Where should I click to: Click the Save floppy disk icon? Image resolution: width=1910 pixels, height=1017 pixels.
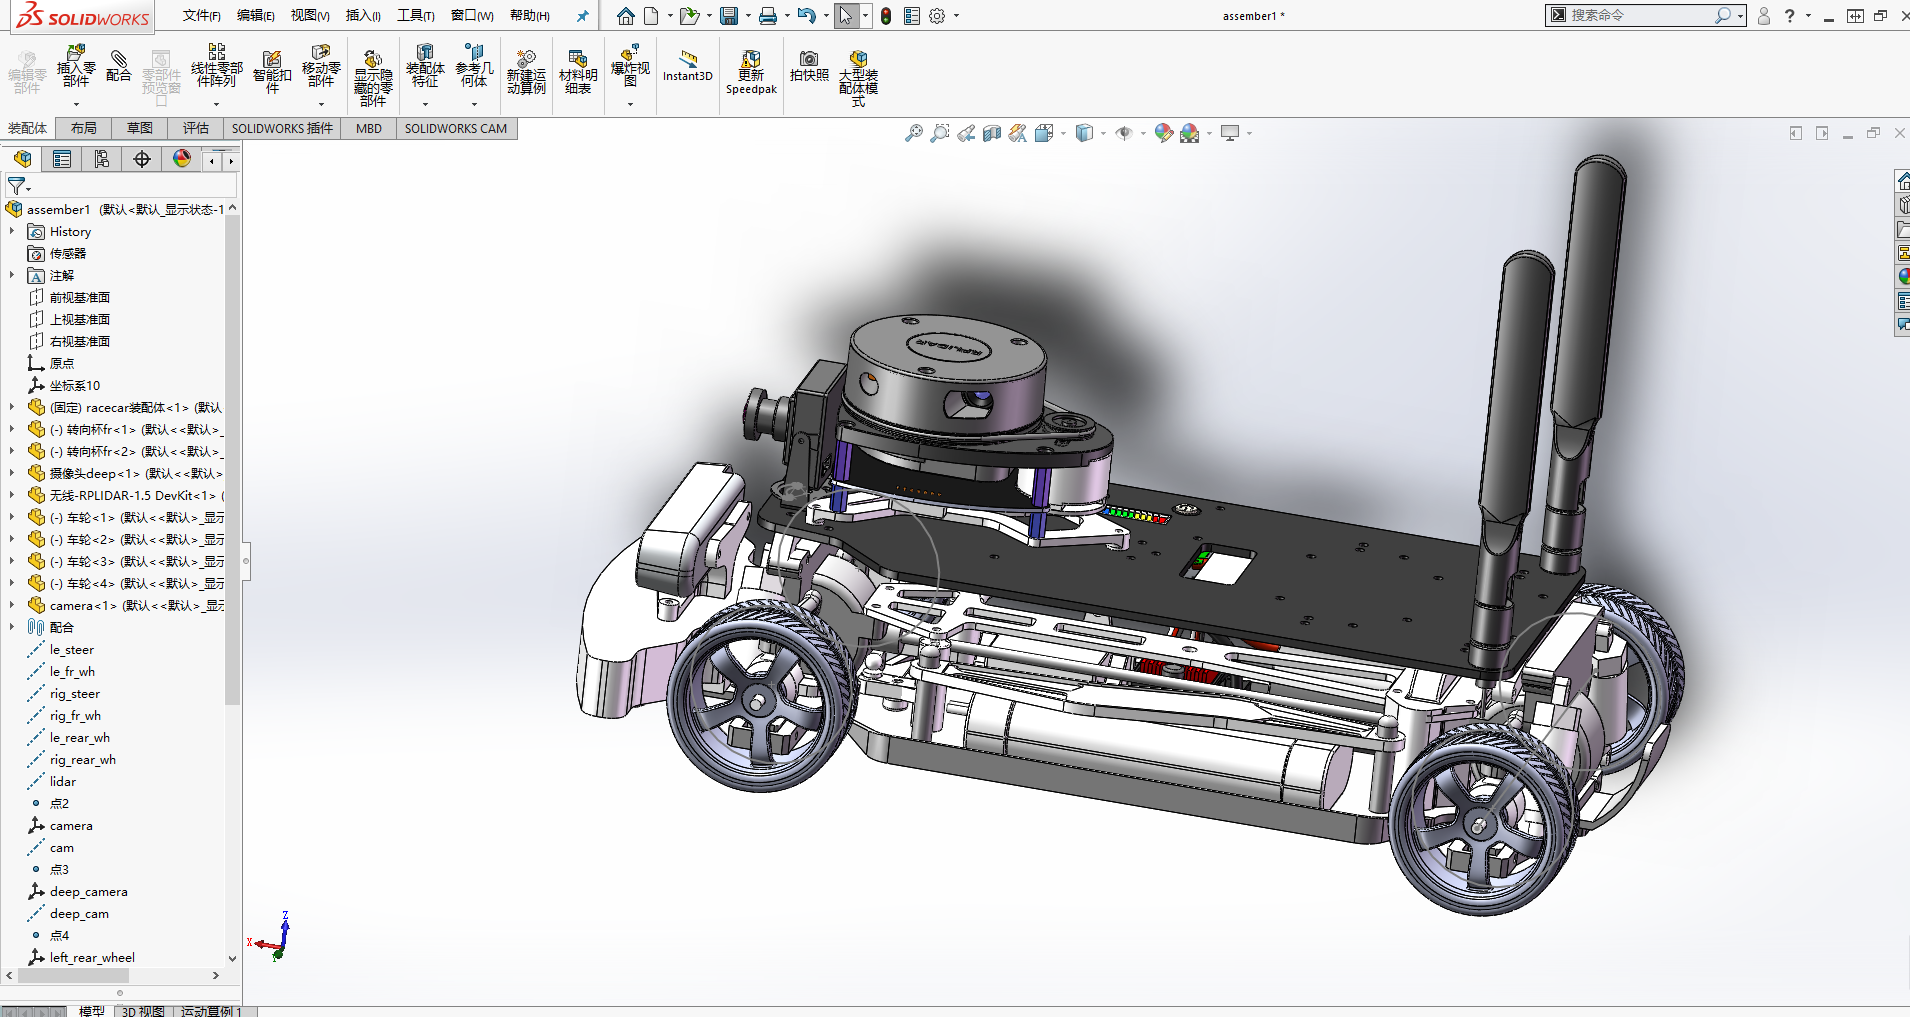[729, 16]
